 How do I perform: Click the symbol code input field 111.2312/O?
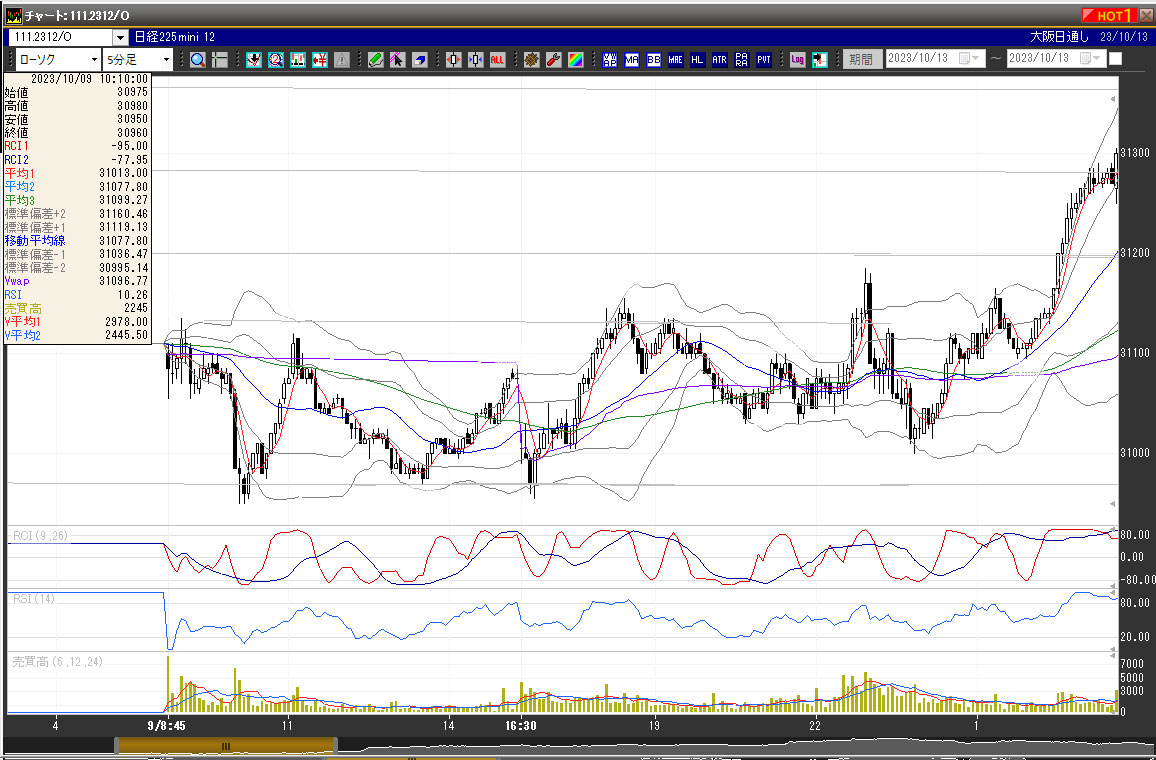60,37
